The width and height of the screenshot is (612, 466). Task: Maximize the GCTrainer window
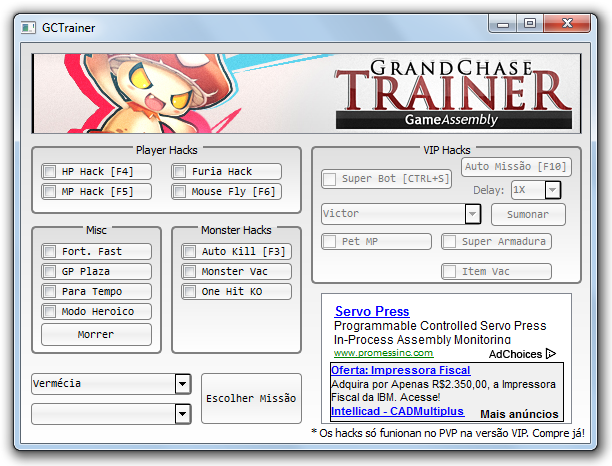[x=530, y=24]
